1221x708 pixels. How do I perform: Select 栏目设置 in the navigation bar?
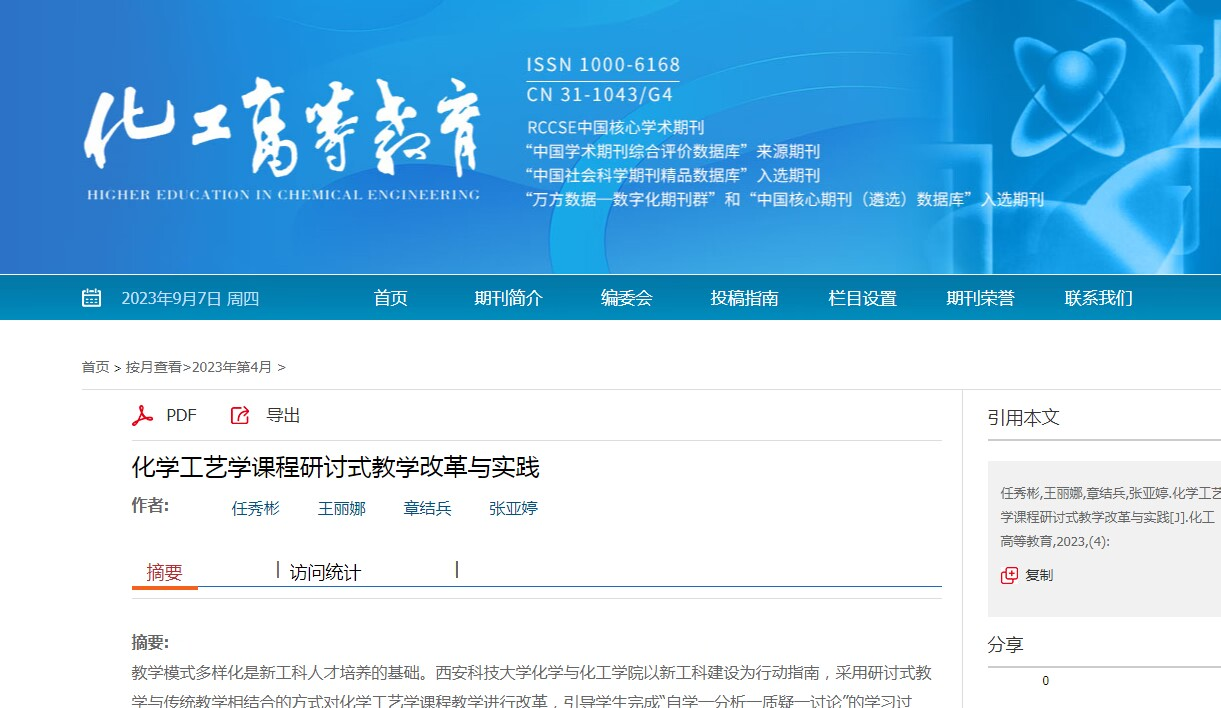862,298
